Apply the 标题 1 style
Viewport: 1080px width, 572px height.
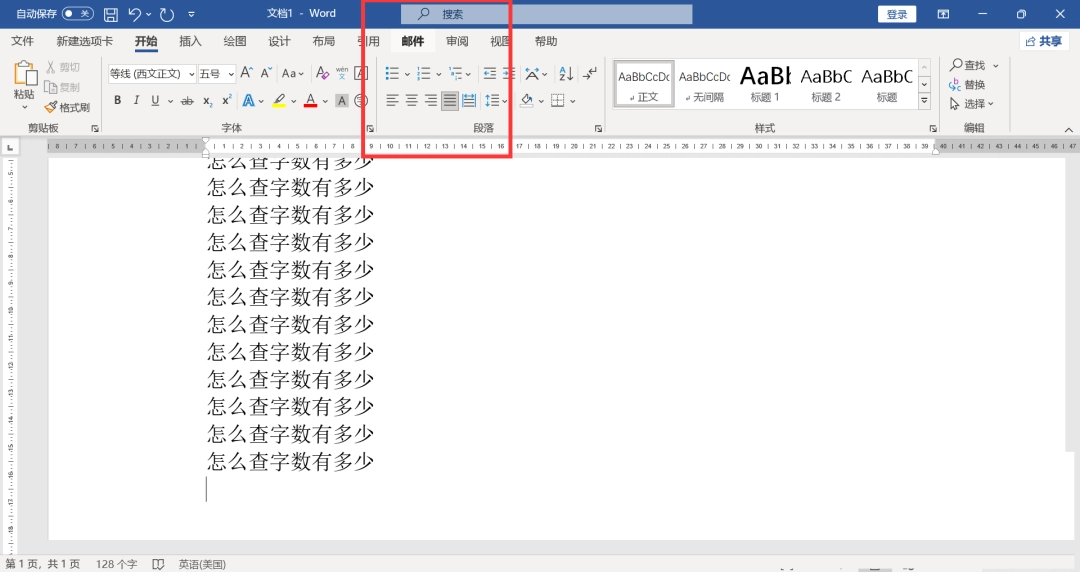pos(765,83)
